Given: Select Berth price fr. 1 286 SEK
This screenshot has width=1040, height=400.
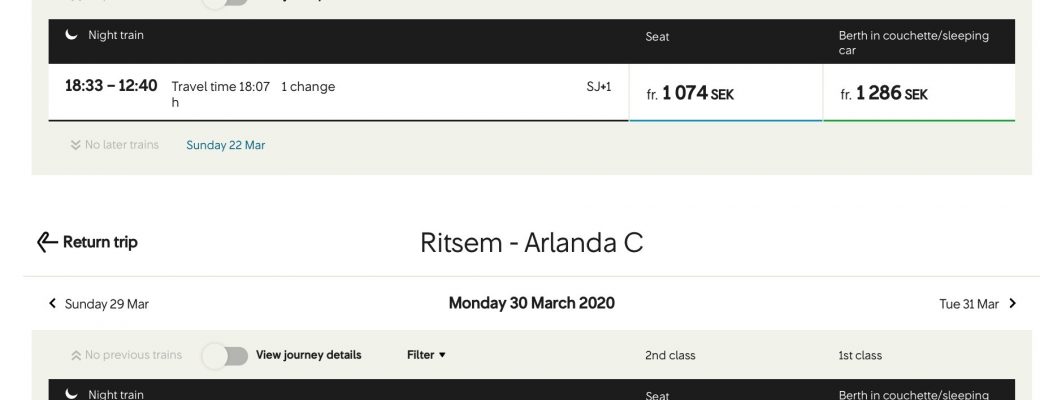Looking at the screenshot, I should [919, 93].
